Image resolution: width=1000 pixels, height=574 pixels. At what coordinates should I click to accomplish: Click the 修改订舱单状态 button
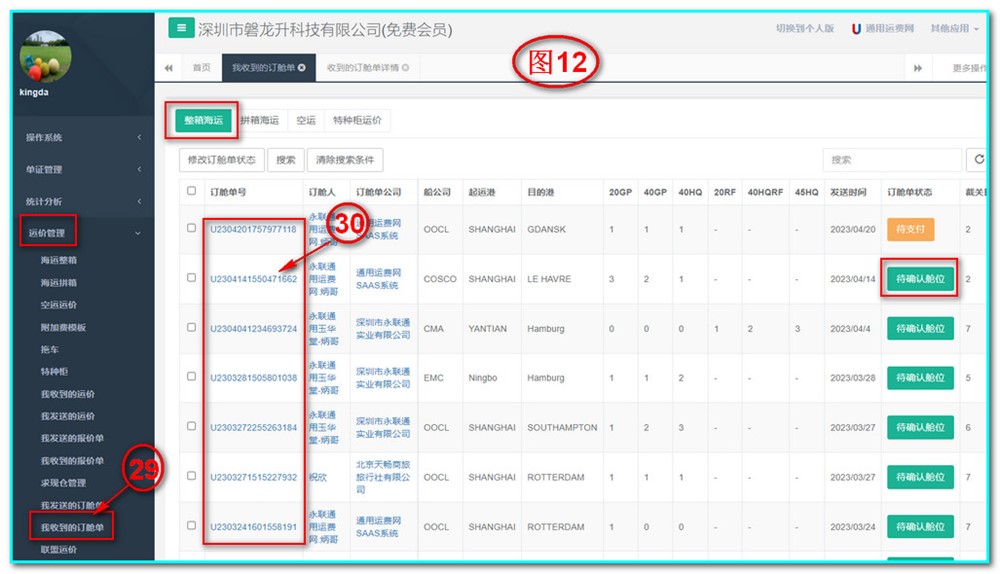(221, 159)
